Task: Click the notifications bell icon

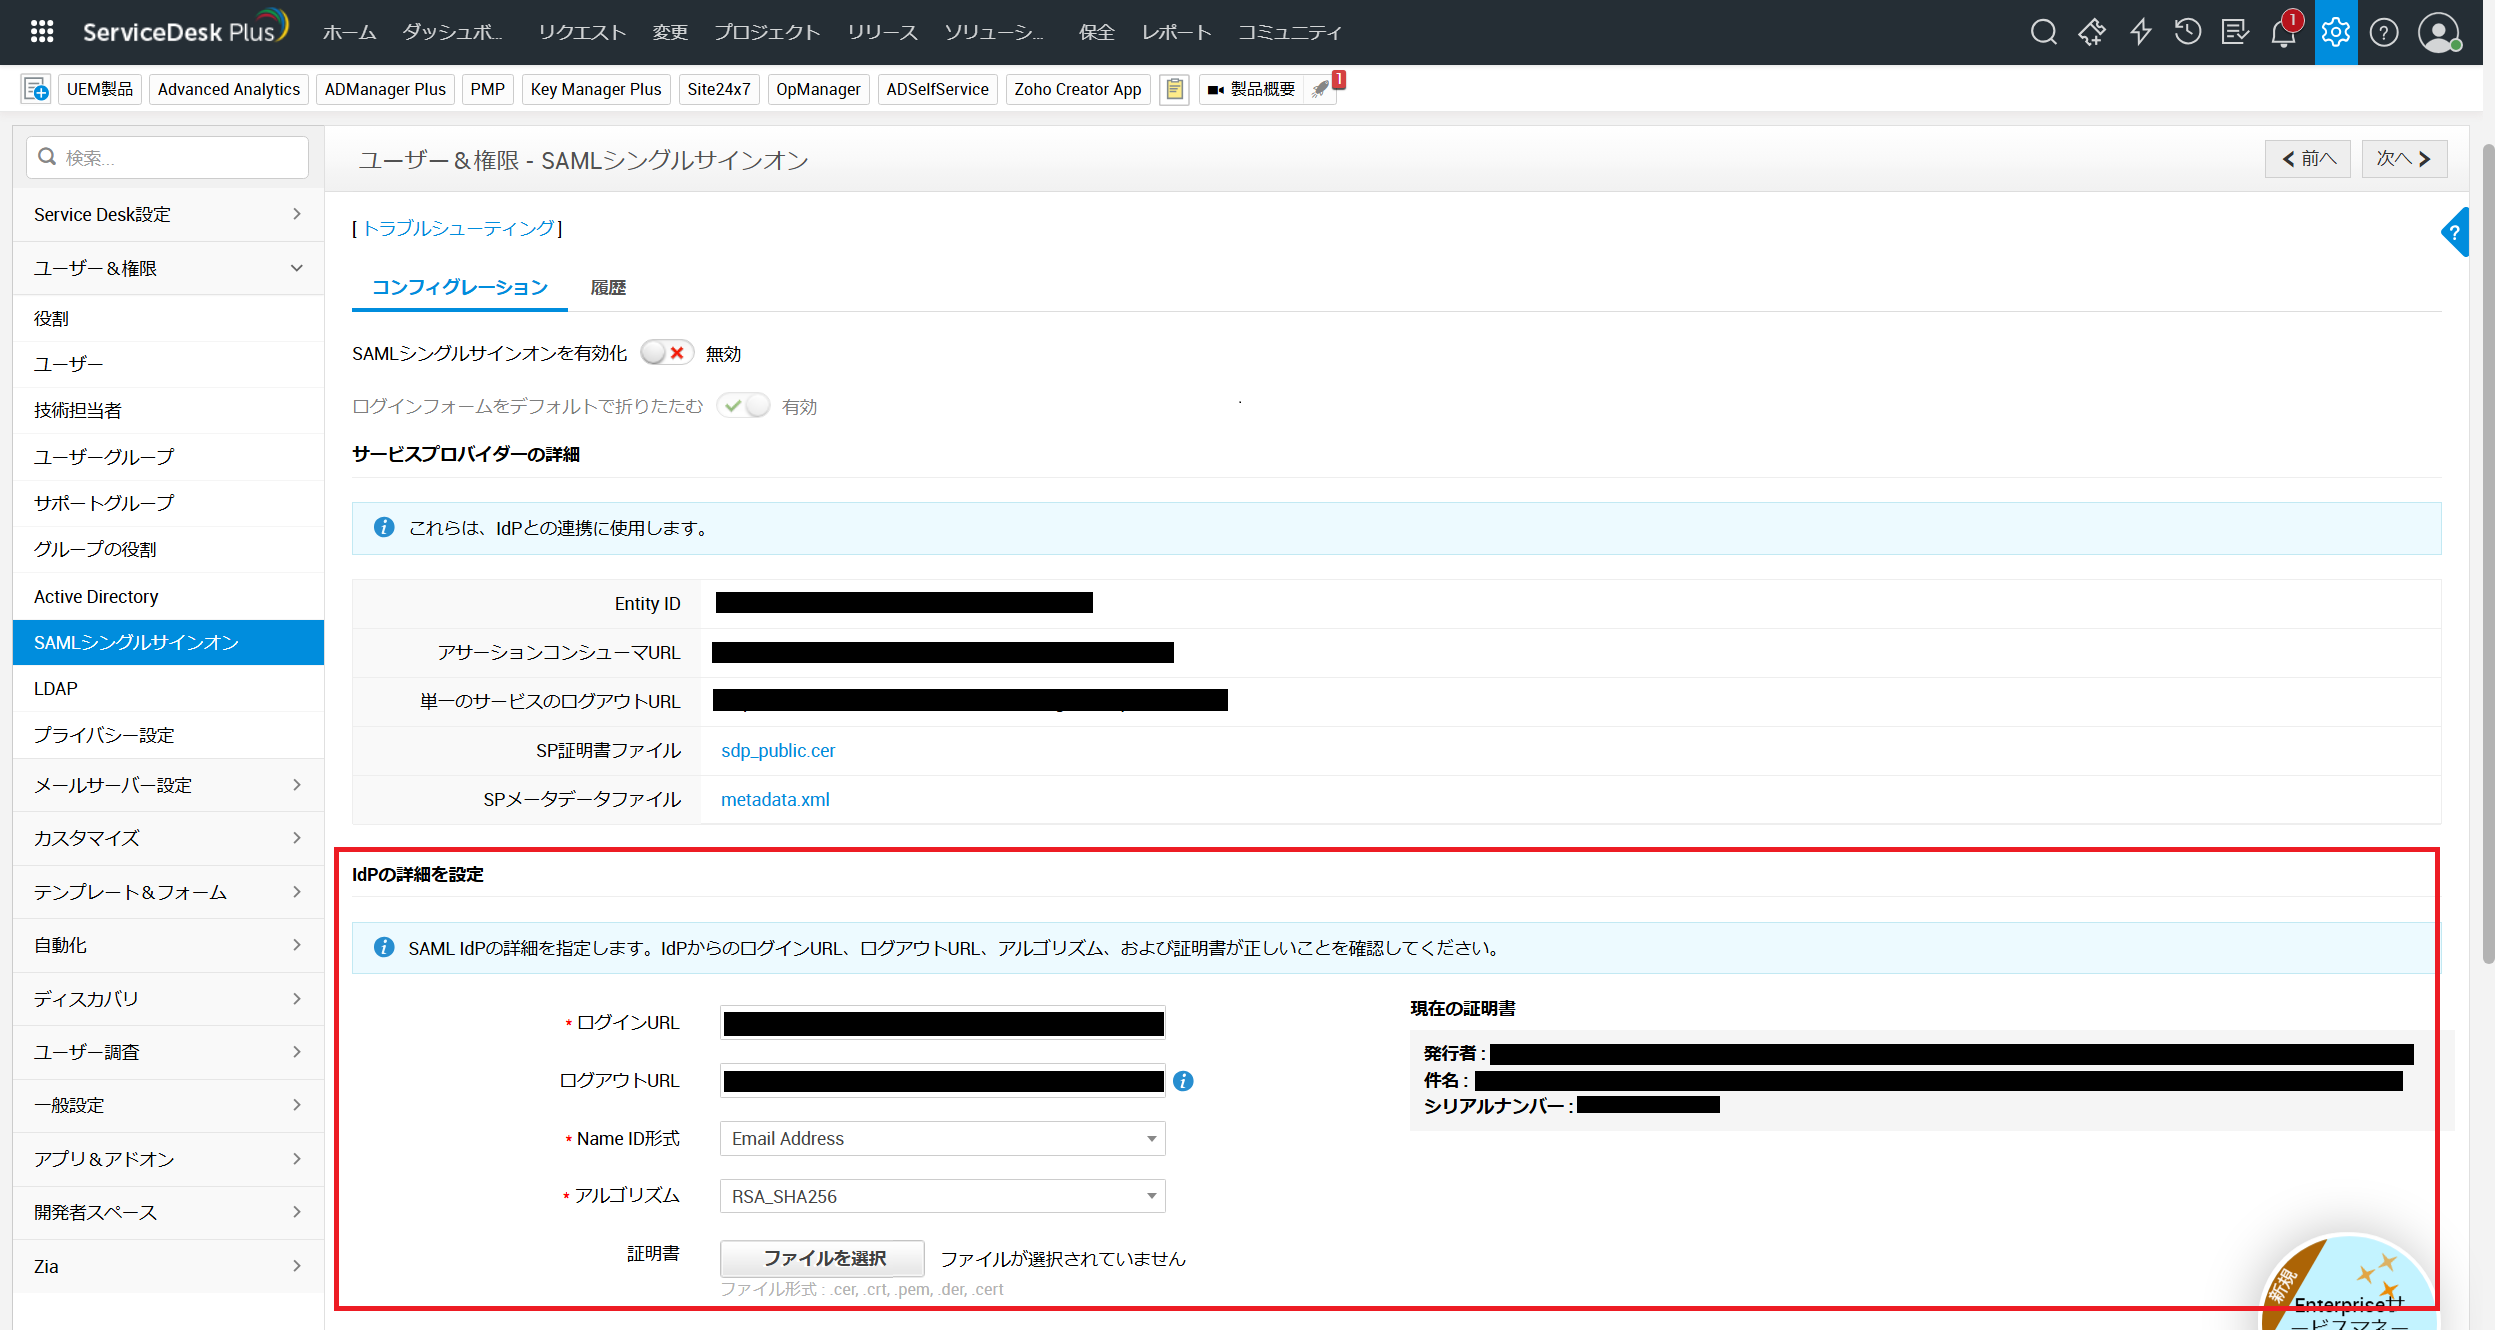Action: (x=2283, y=34)
